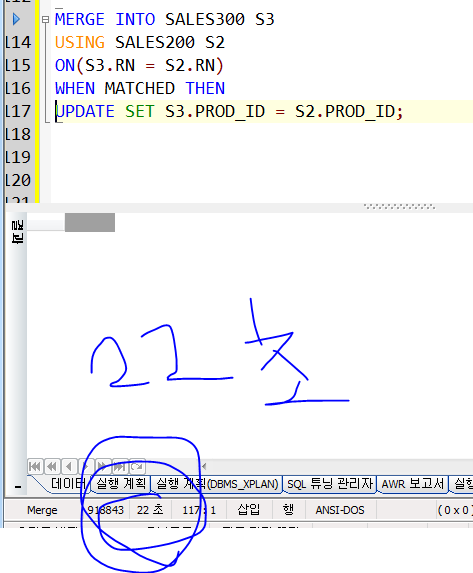The image size is (473, 573).
Task: Click the current statement arrow marker beside MERGE
Action: [x=16, y=19]
